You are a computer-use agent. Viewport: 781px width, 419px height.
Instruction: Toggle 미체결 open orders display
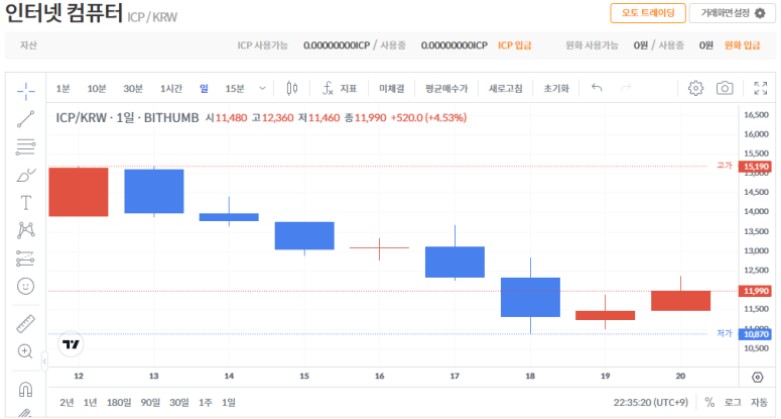tap(391, 89)
